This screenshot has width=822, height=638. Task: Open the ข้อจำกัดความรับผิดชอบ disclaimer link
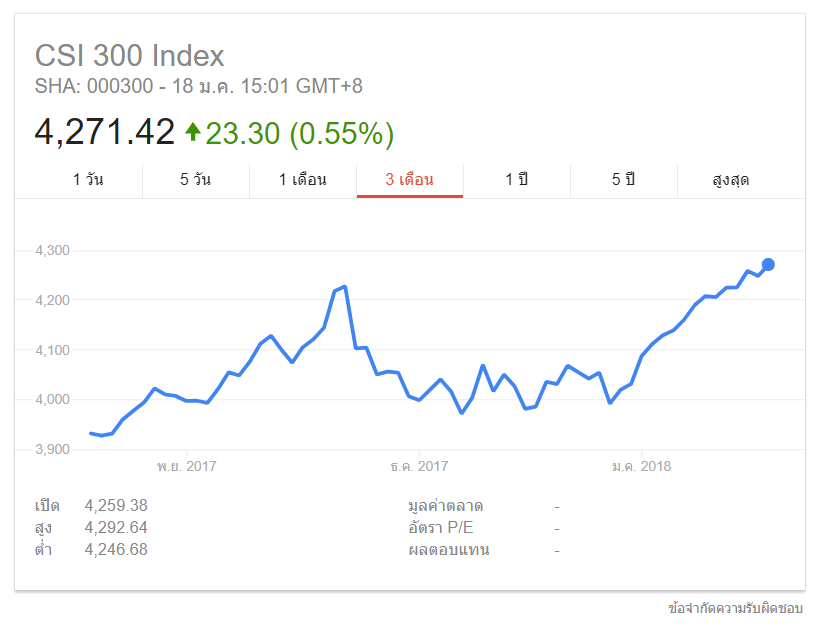[x=736, y=608]
